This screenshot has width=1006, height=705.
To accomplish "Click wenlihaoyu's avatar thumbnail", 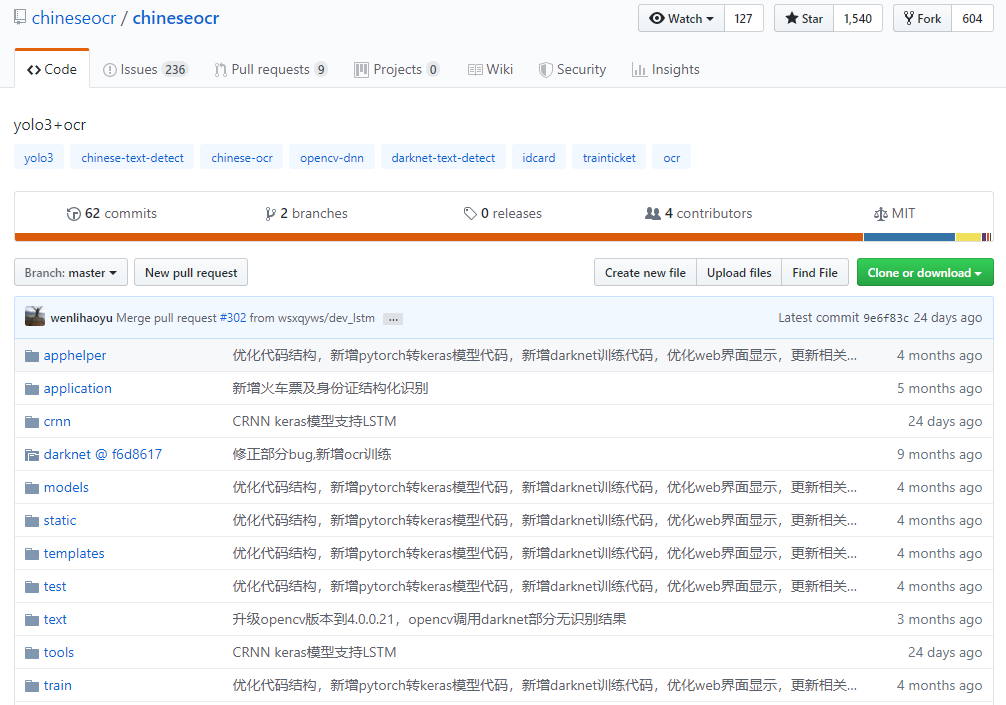I will point(35,316).
